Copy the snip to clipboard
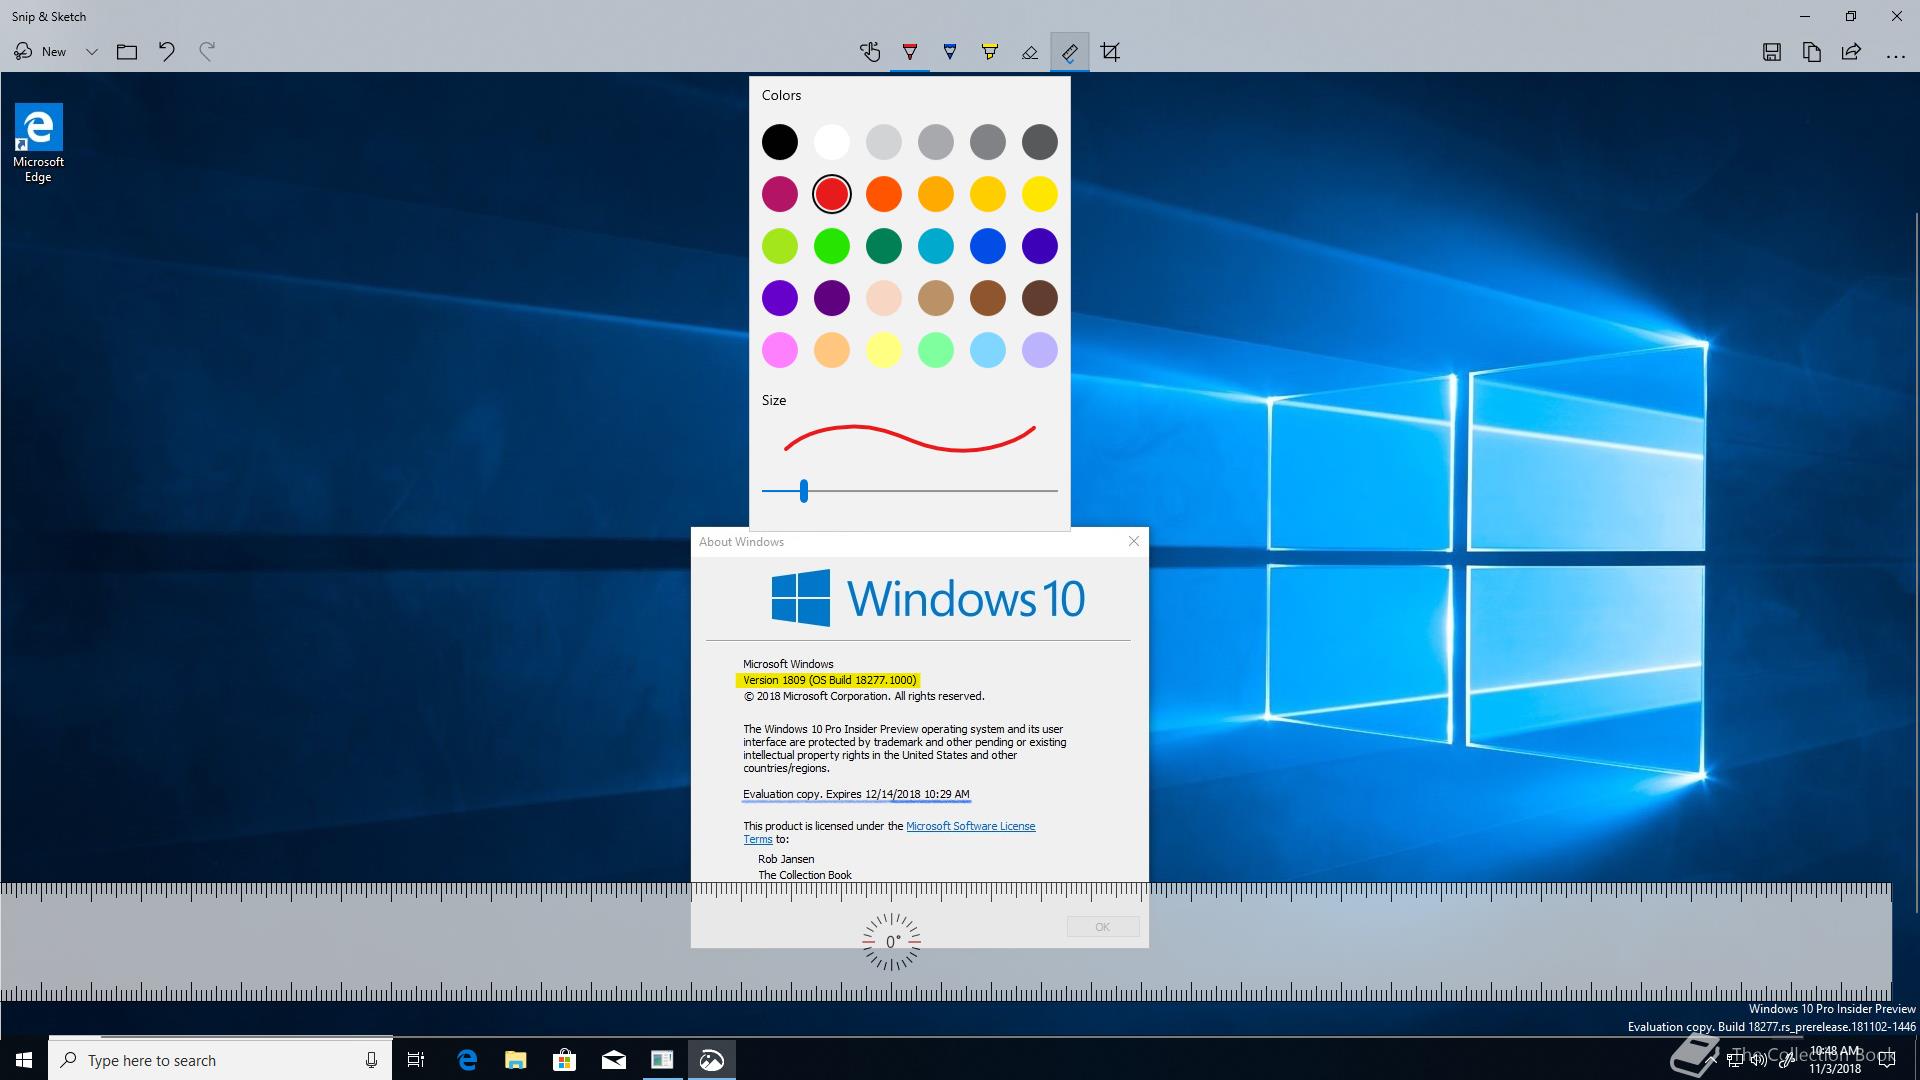Viewport: 1920px width, 1080px height. [1812, 52]
